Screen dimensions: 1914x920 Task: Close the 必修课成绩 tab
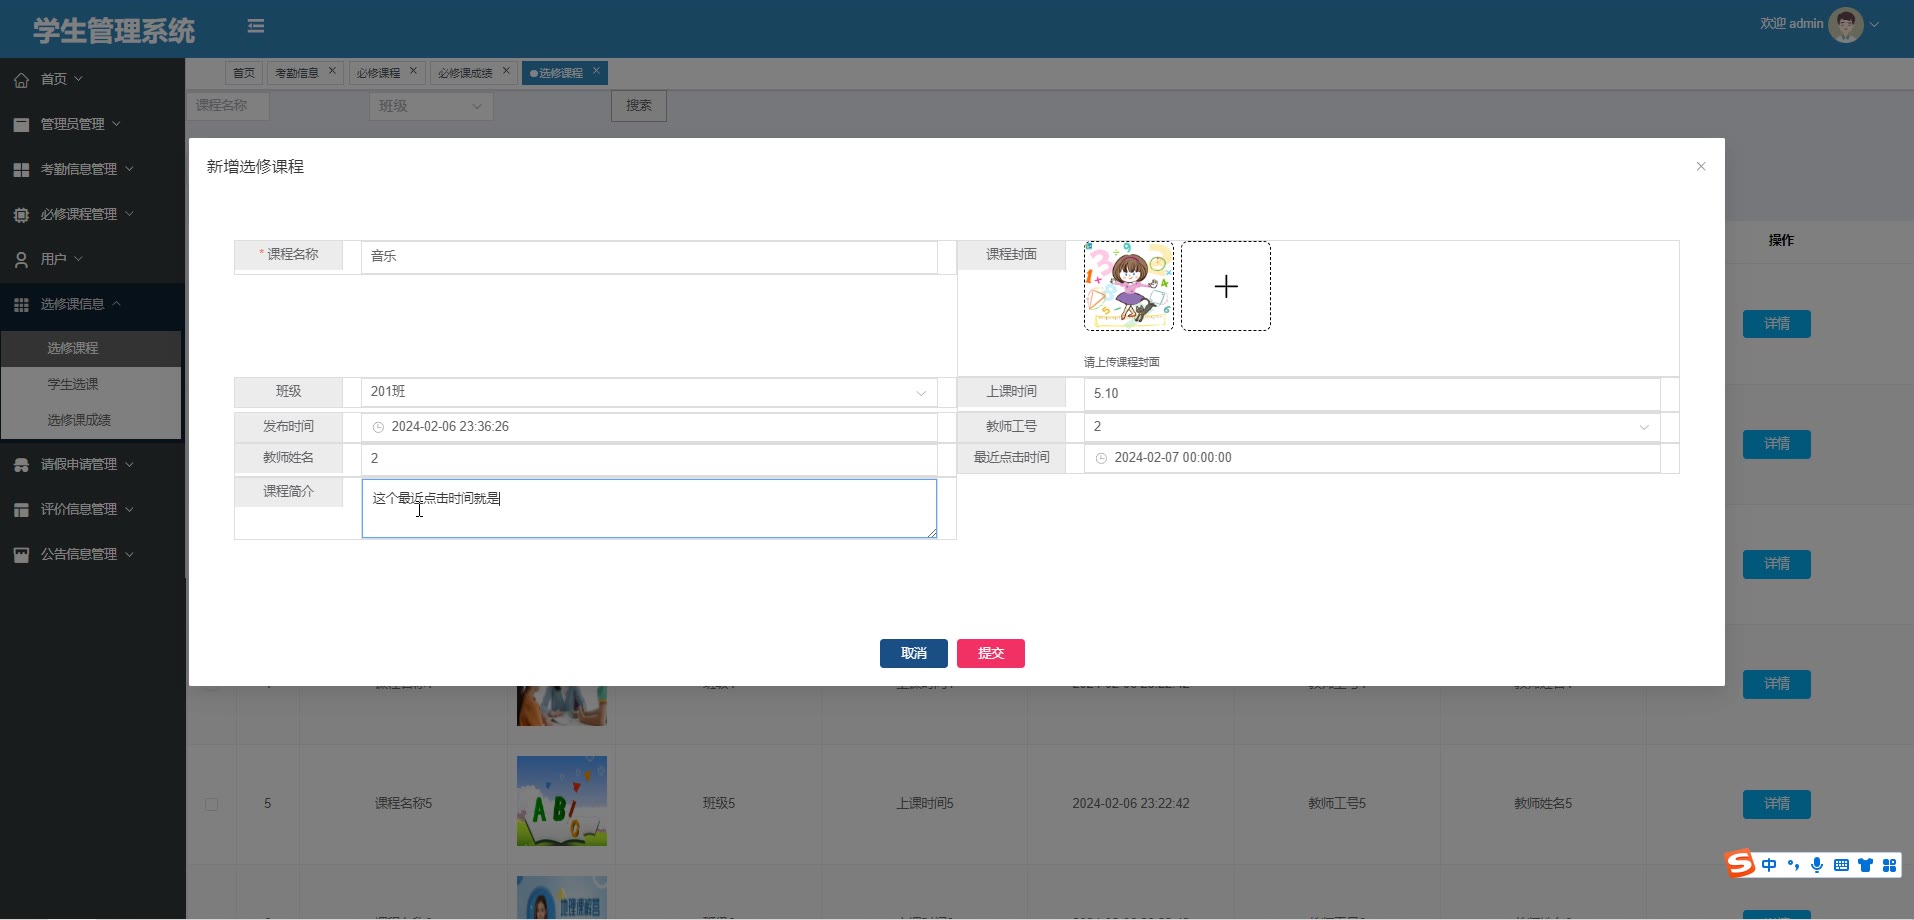point(506,71)
